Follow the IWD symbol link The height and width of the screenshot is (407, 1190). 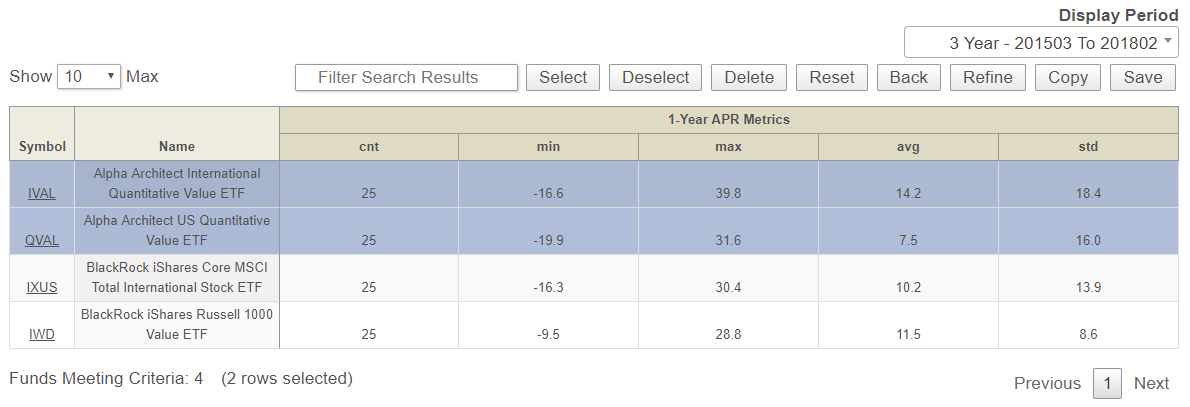click(41, 335)
